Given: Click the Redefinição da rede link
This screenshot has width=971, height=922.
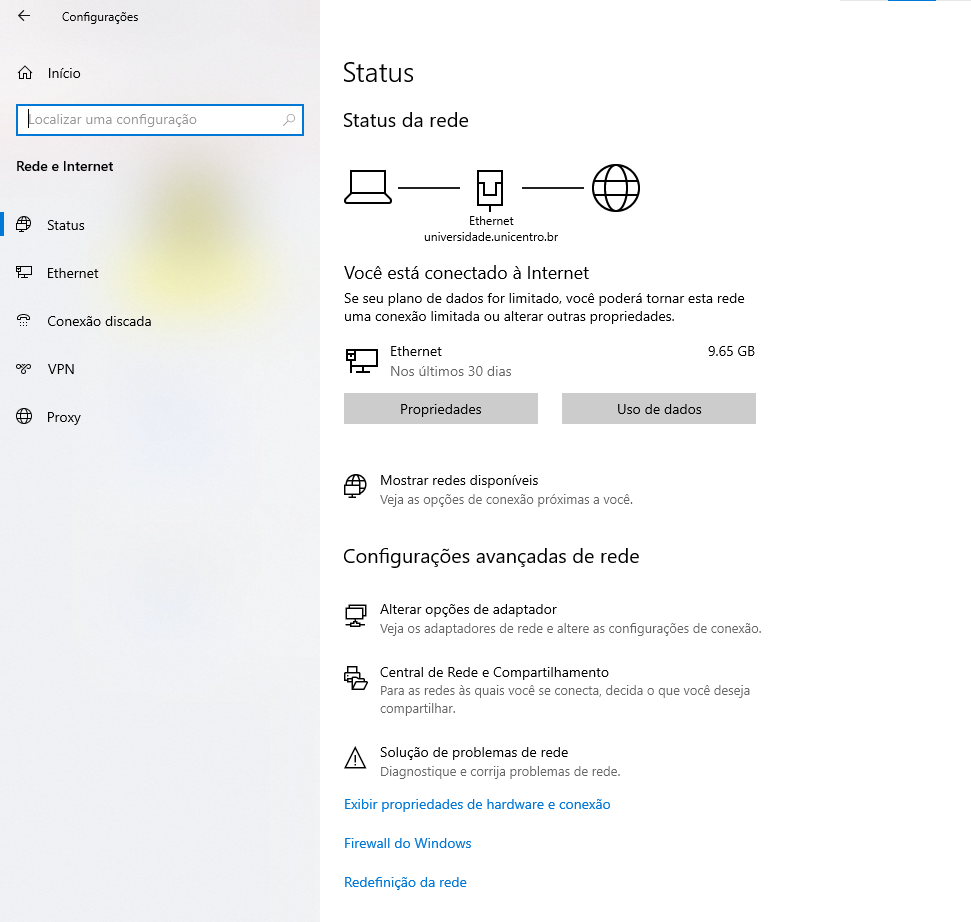Looking at the screenshot, I should click(x=405, y=882).
